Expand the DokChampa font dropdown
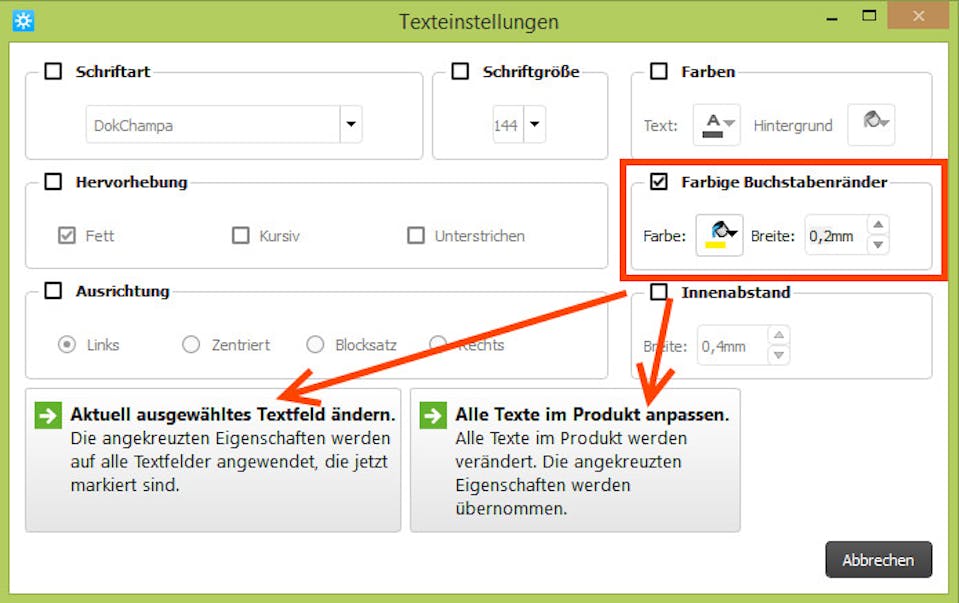 (350, 125)
